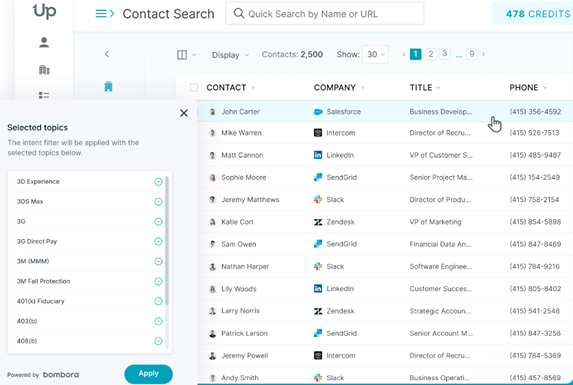Click phone (415) 356-4592

pyautogui.click(x=535, y=112)
